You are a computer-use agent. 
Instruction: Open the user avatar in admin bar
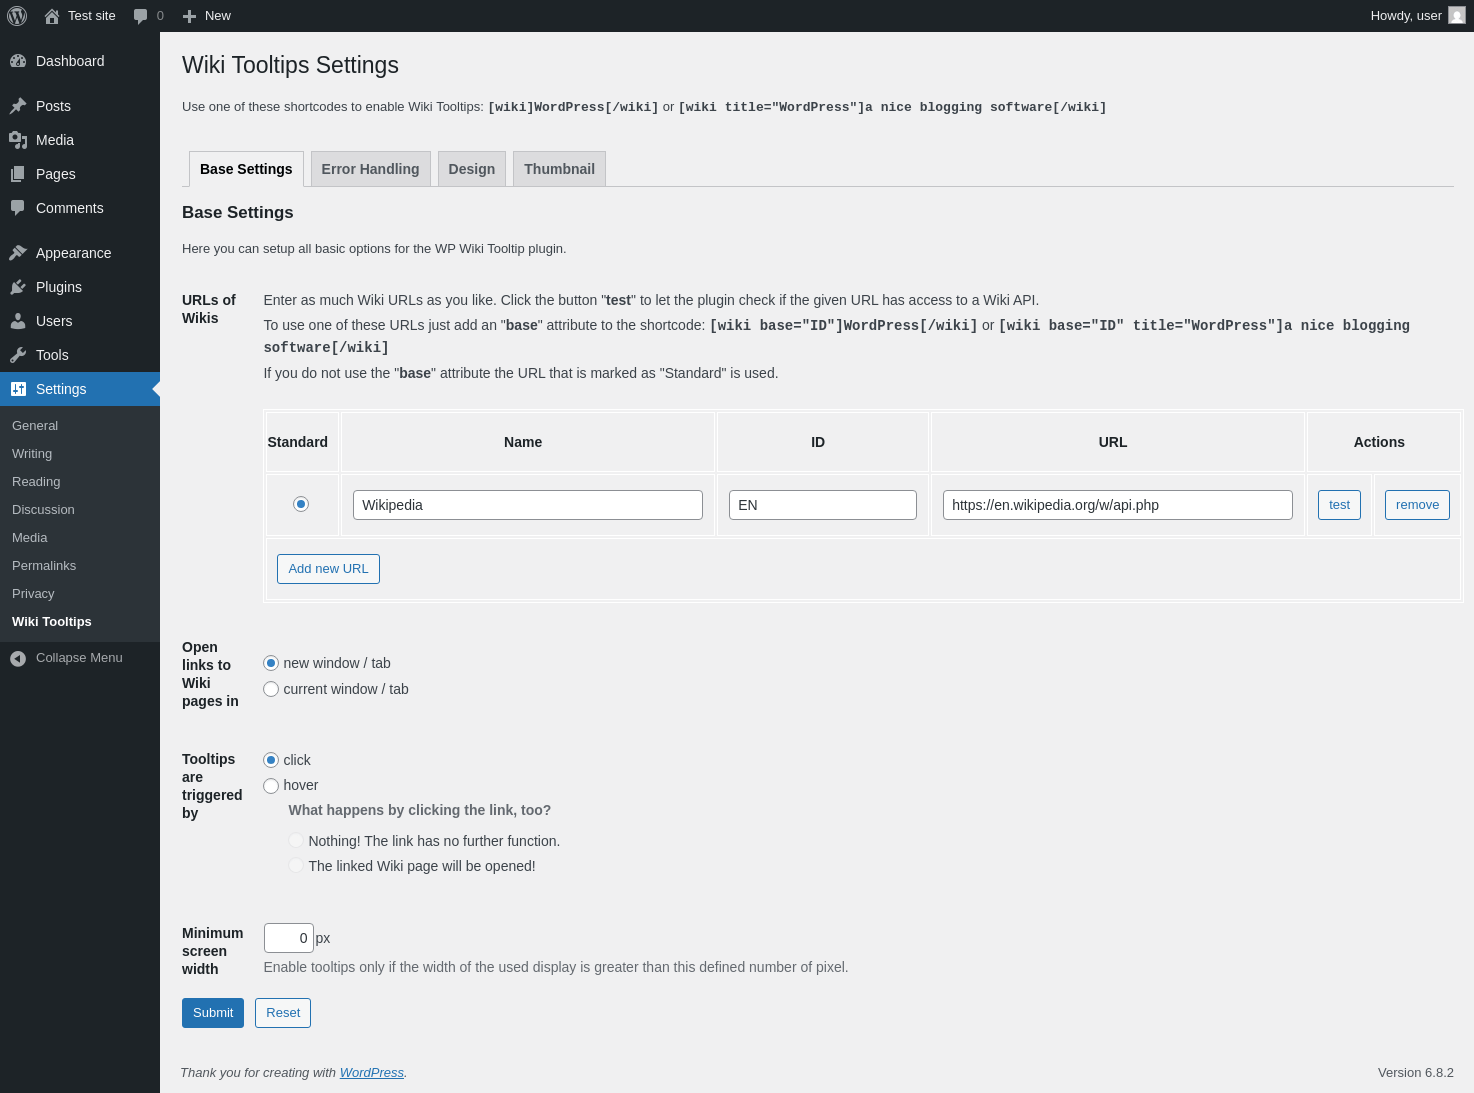point(1457,15)
